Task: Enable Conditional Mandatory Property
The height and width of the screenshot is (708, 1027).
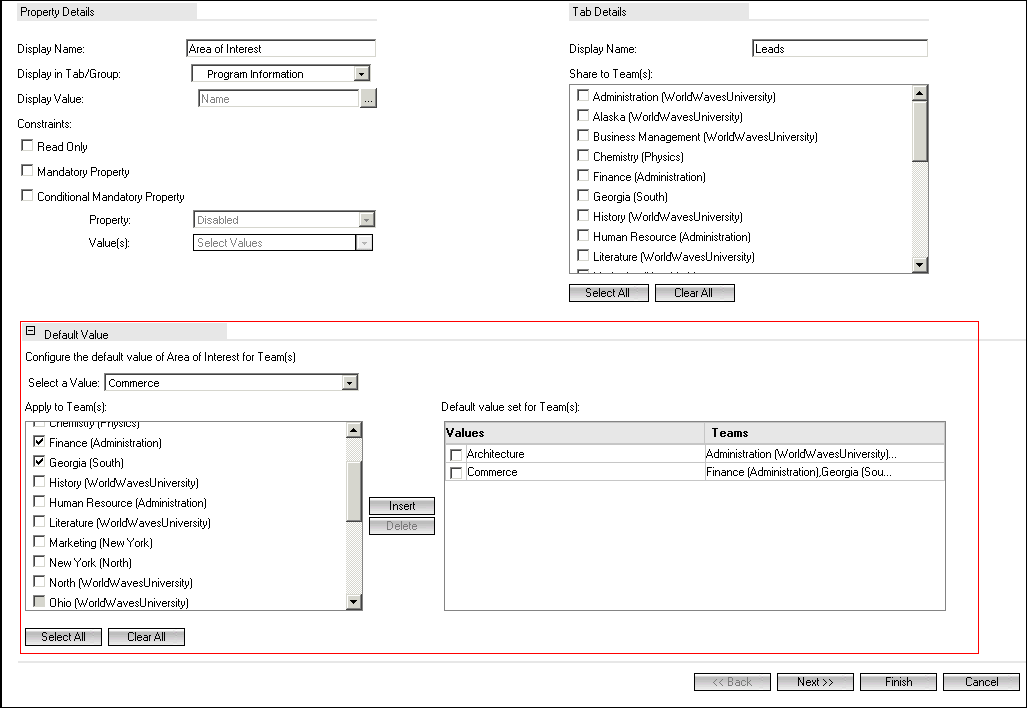Action: [27, 195]
